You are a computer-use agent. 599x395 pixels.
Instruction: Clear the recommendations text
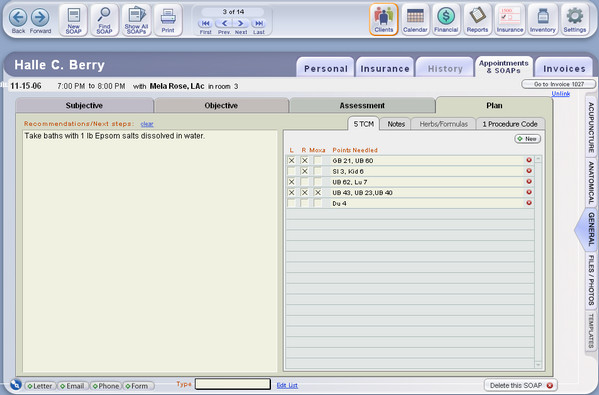[x=147, y=124]
